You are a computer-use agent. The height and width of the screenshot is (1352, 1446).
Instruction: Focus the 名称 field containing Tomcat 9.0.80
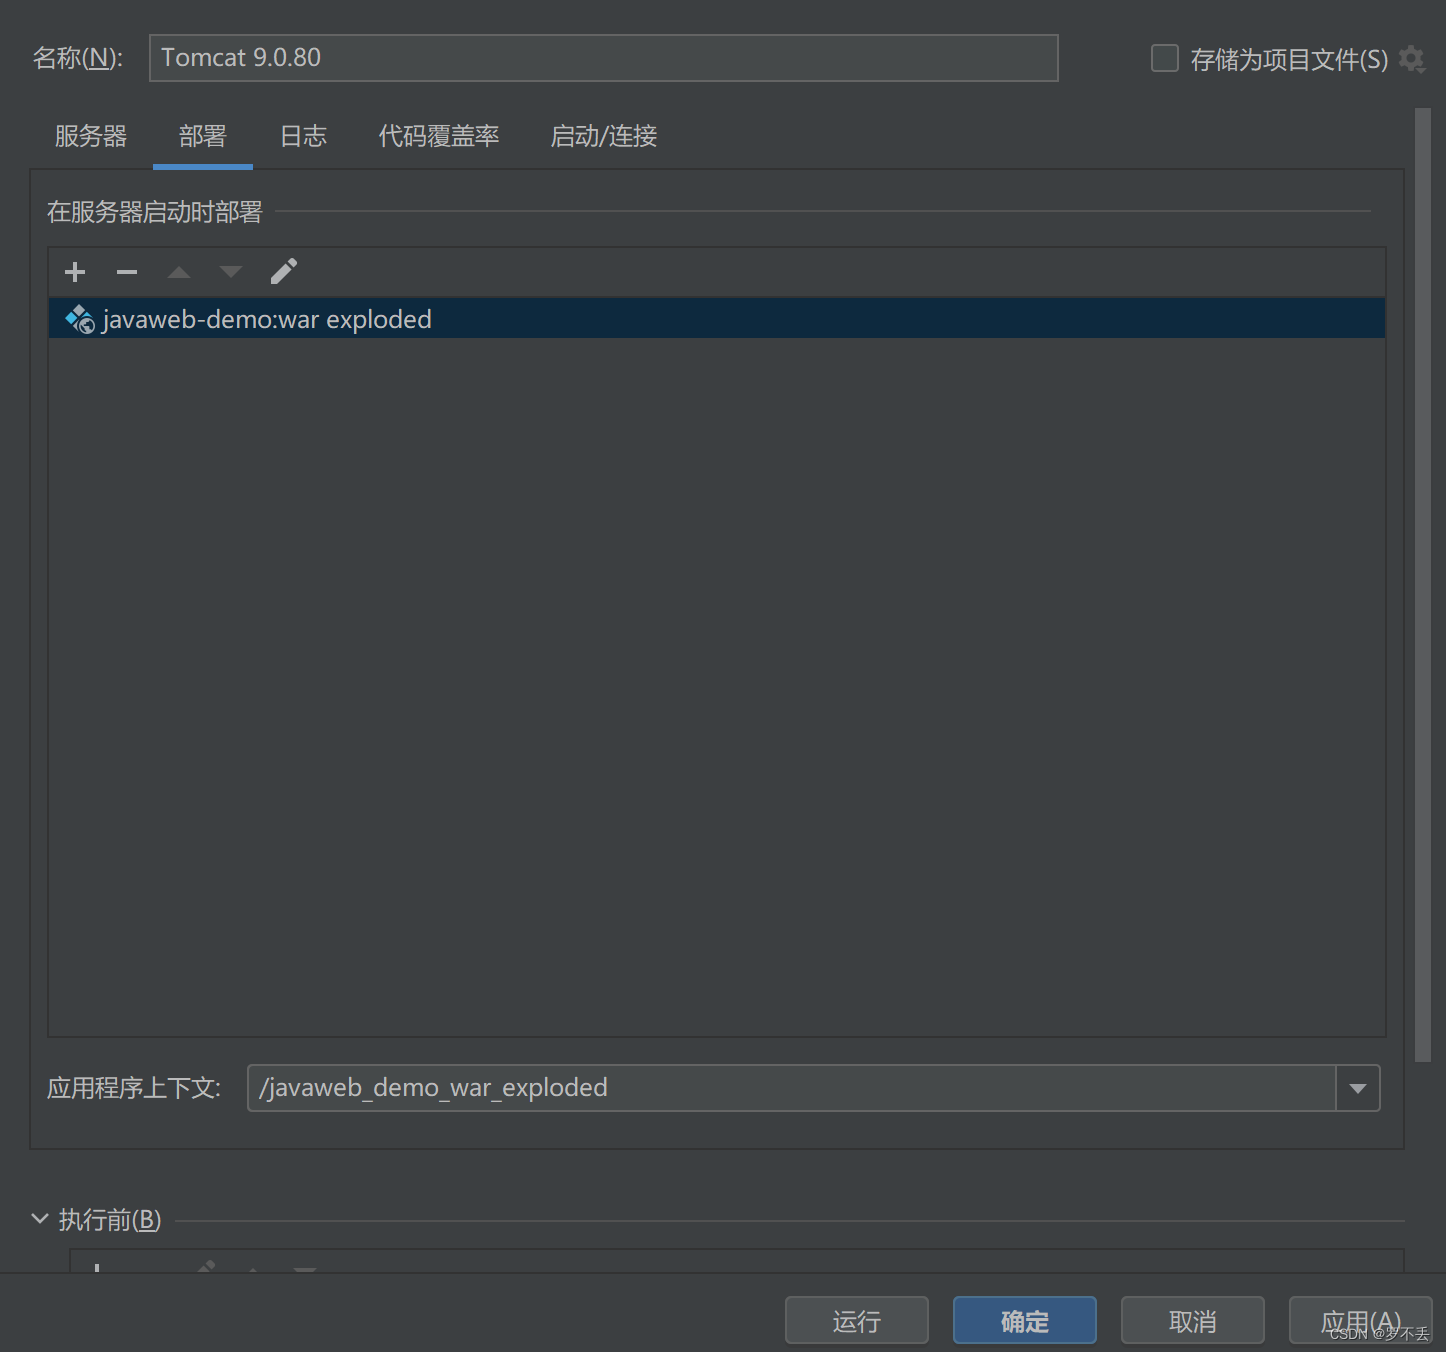tap(604, 58)
